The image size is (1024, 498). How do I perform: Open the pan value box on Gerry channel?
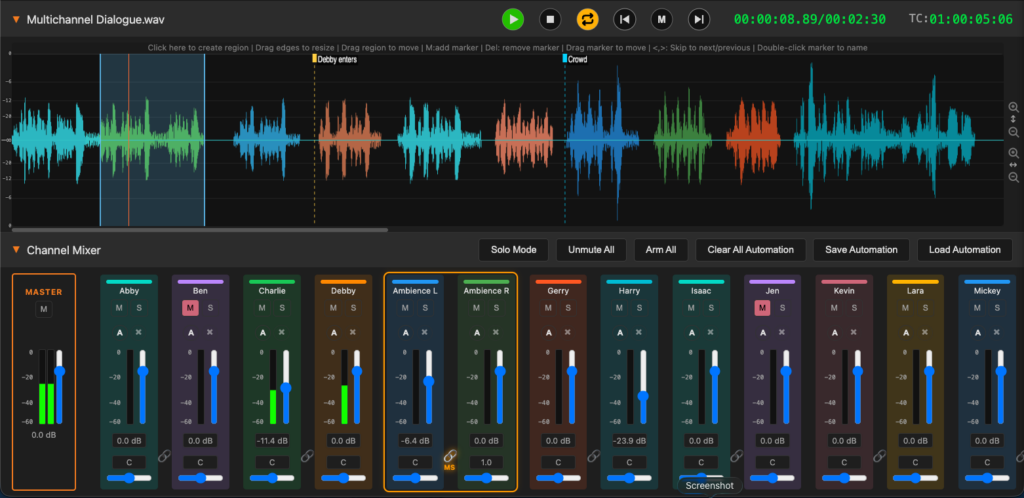[558, 462]
